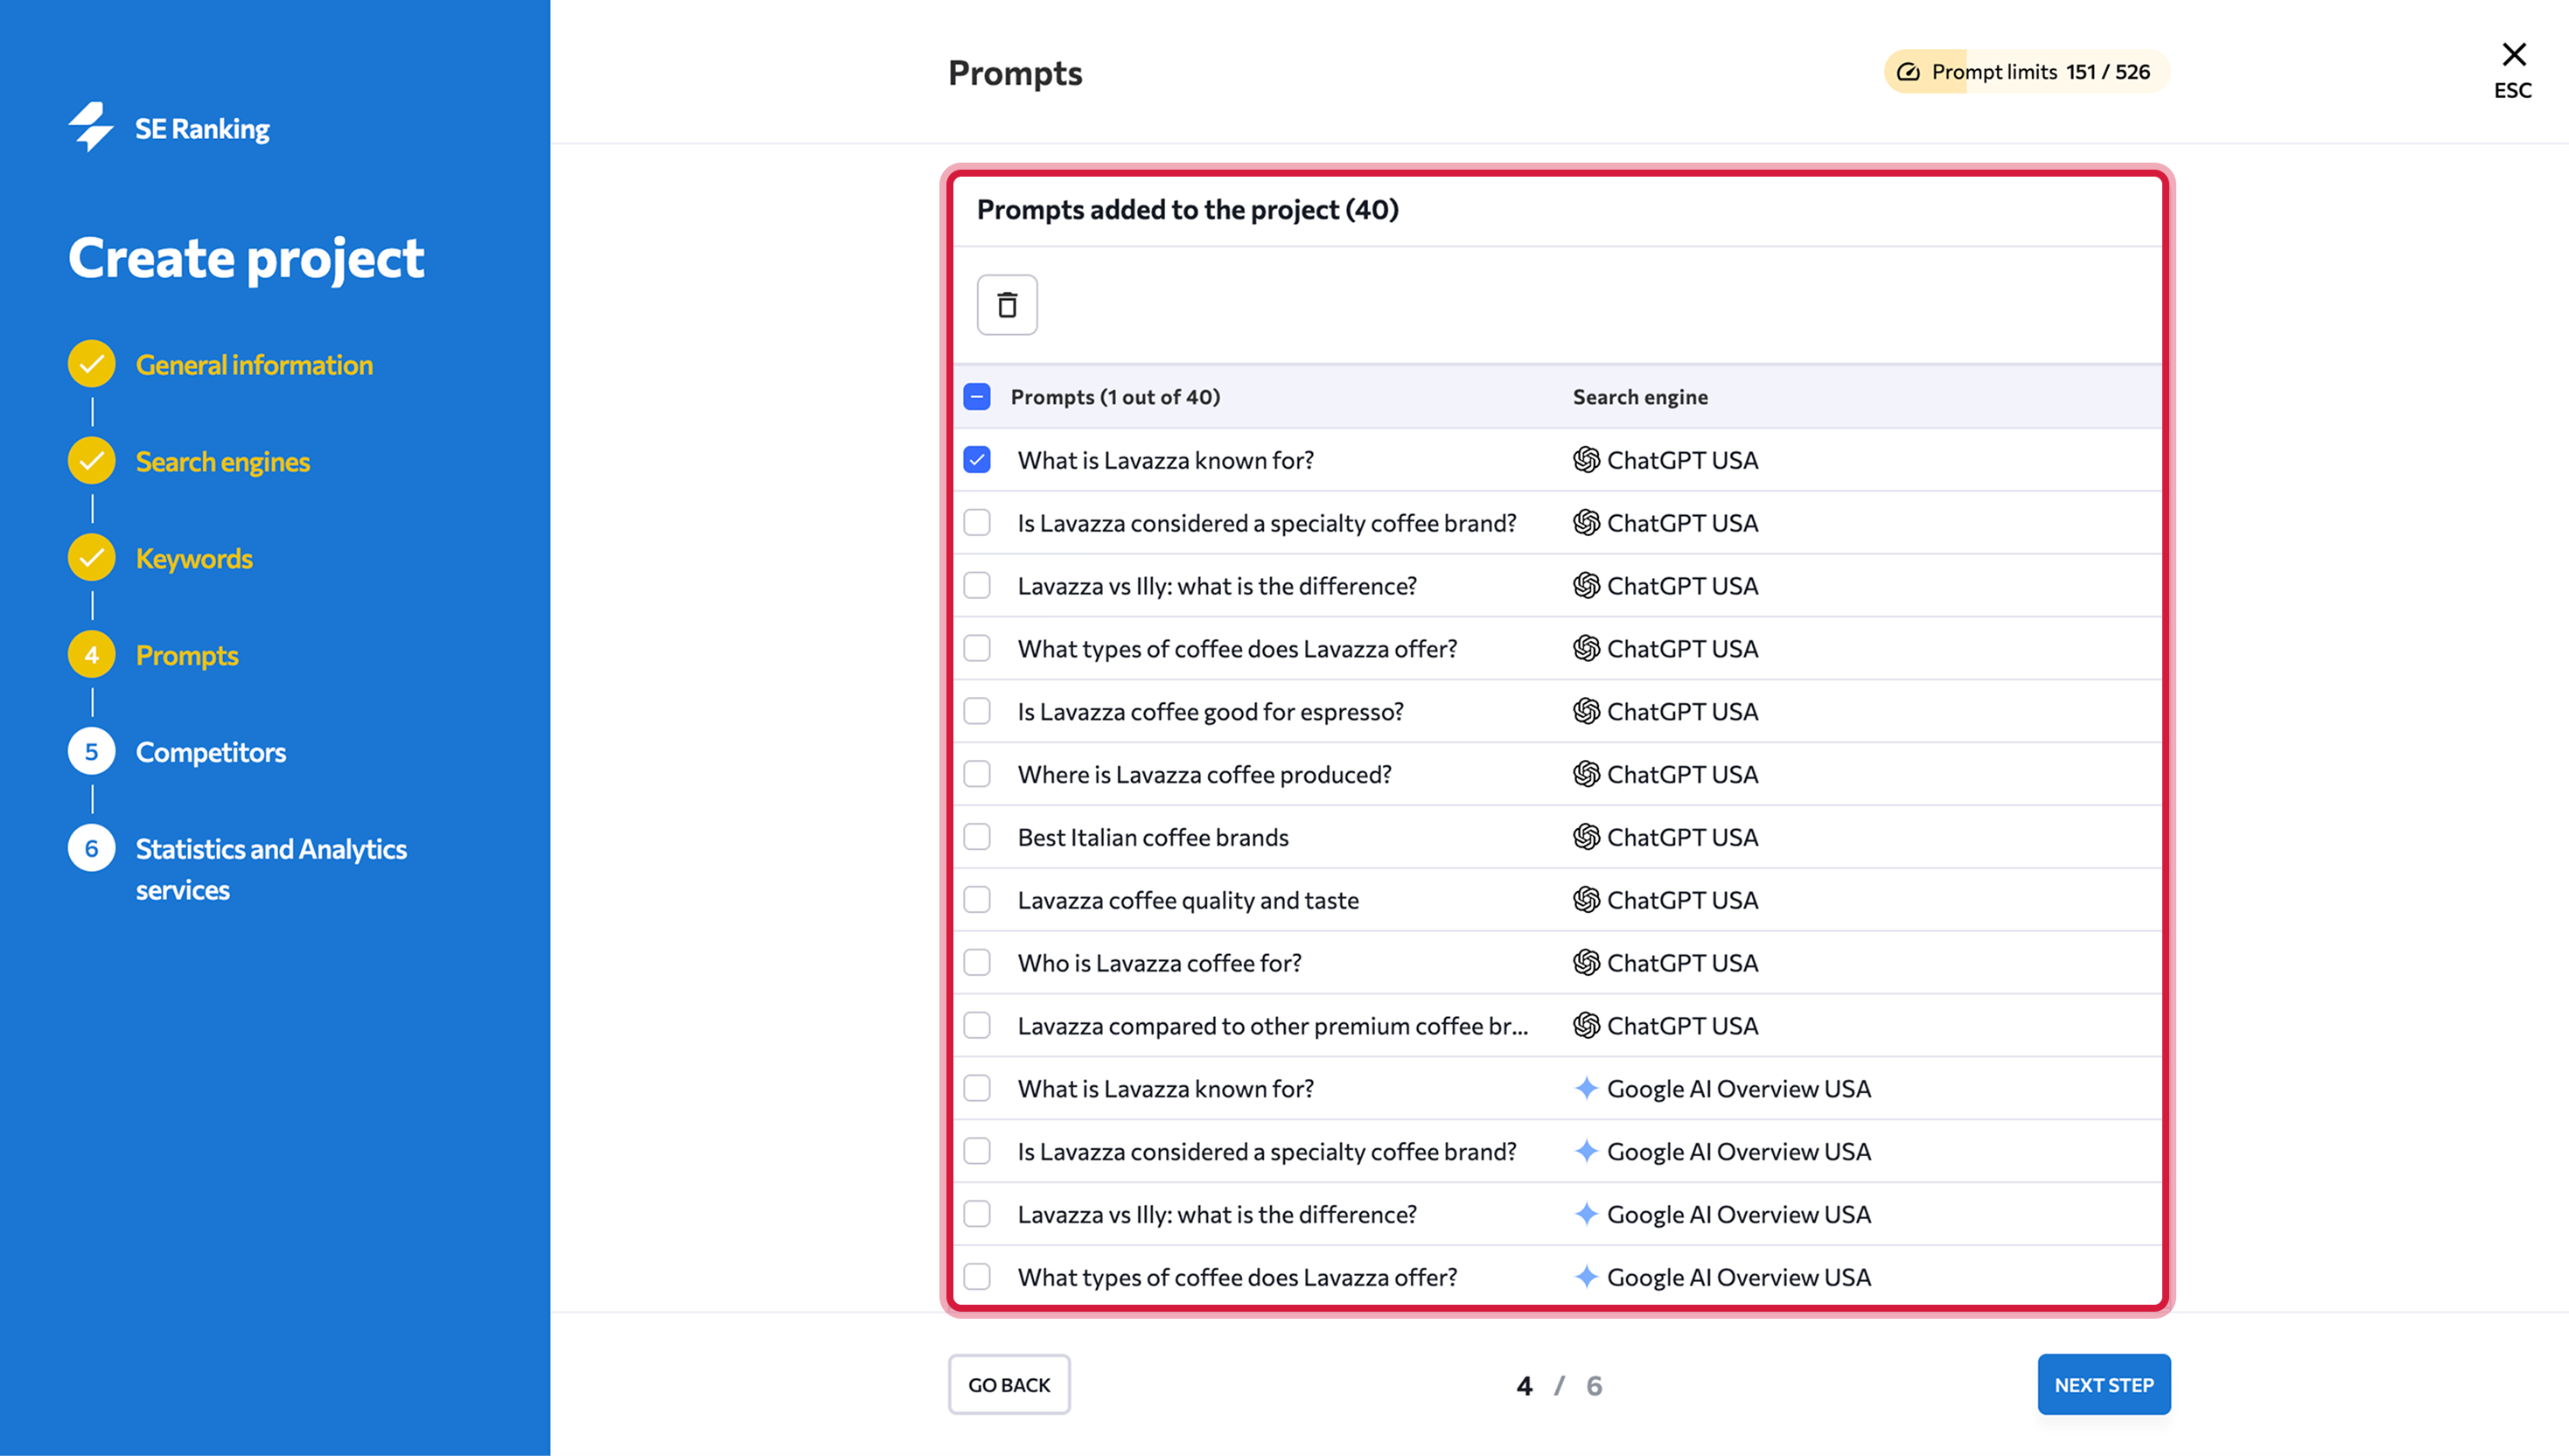Check 'Lavazza vs Illy' ChatGPT prompt checkbox
This screenshot has height=1456, width=2569.
(x=977, y=586)
